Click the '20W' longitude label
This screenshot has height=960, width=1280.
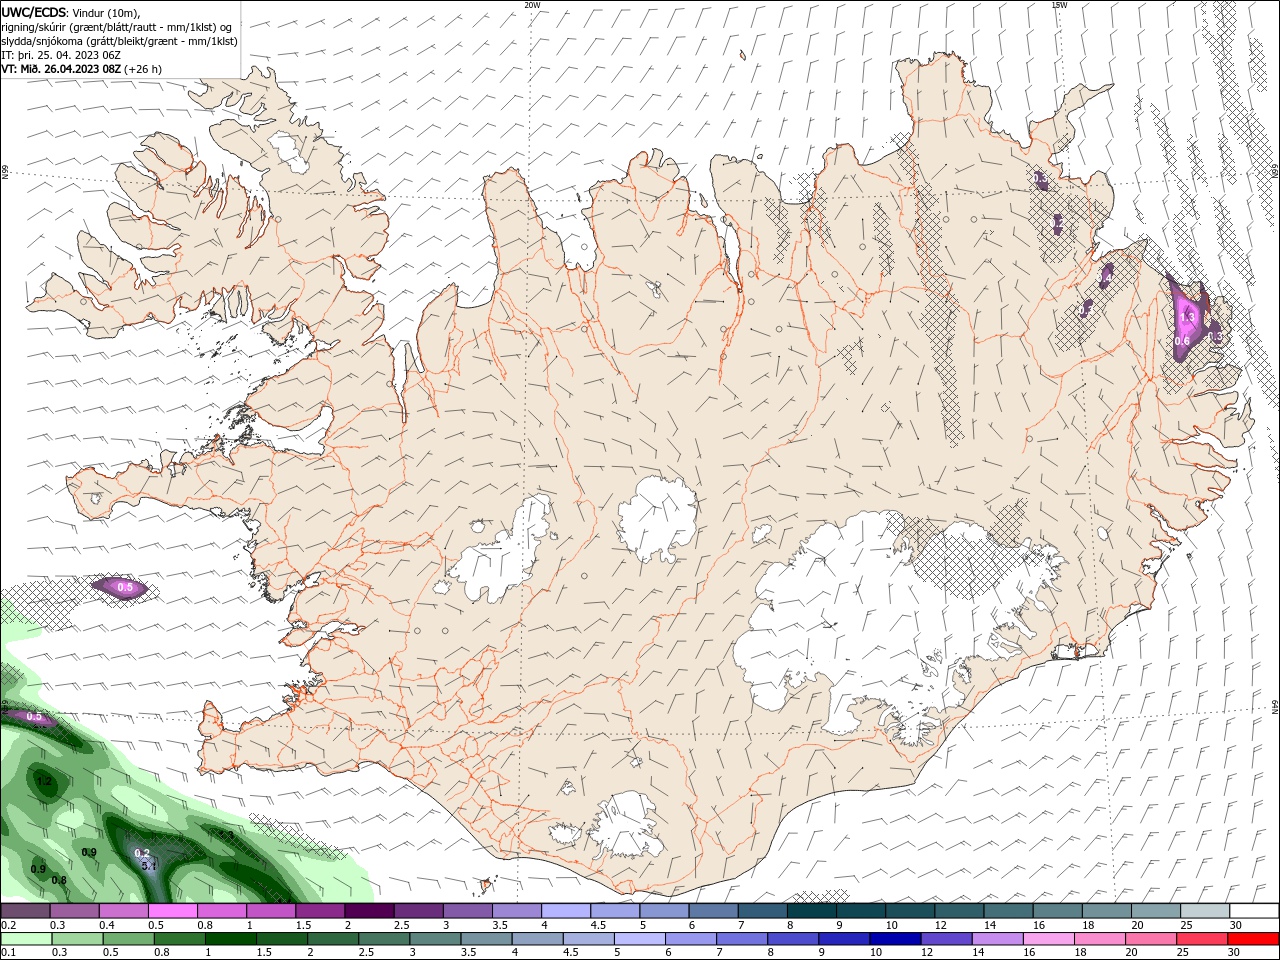[x=532, y=5]
